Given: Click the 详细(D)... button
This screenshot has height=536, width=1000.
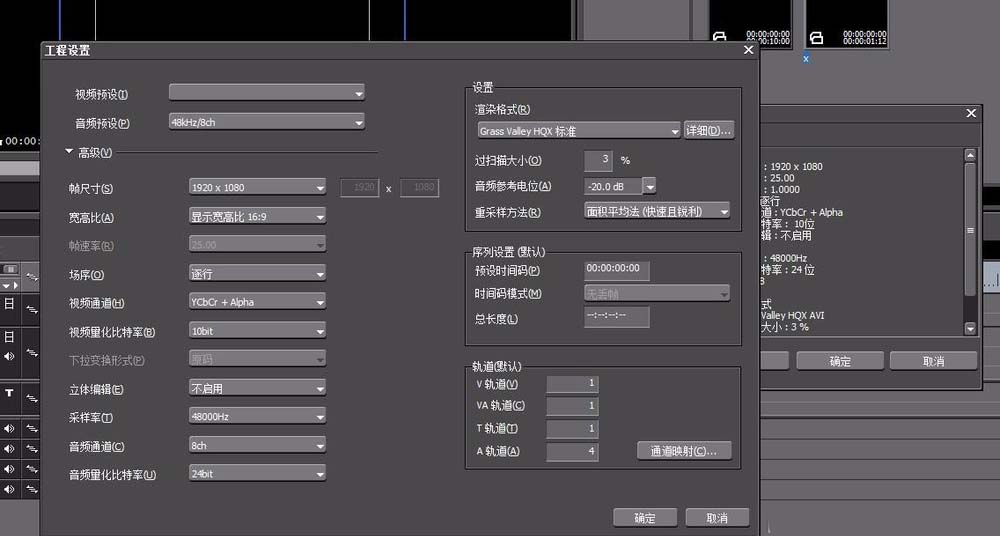Looking at the screenshot, I should [709, 130].
